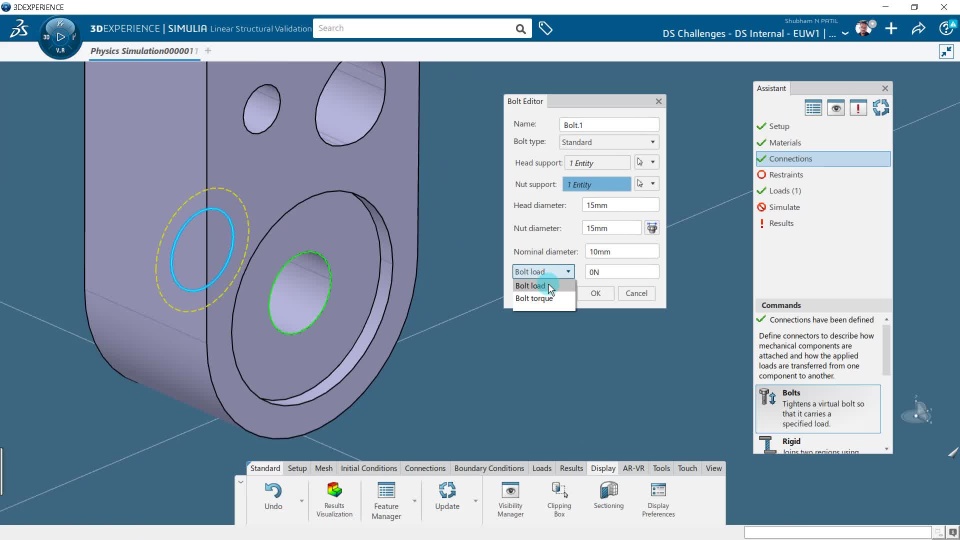Click OK in Bolt Editor
960x540 pixels.
click(x=596, y=293)
